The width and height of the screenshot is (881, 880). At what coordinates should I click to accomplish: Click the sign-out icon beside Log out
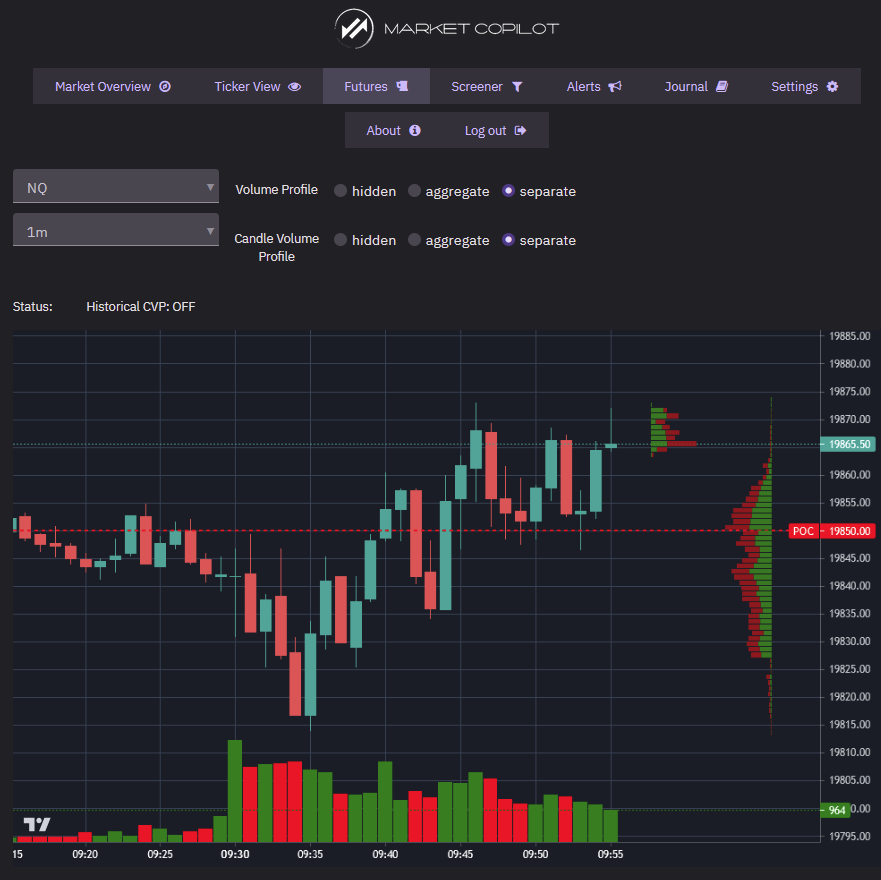[520, 130]
